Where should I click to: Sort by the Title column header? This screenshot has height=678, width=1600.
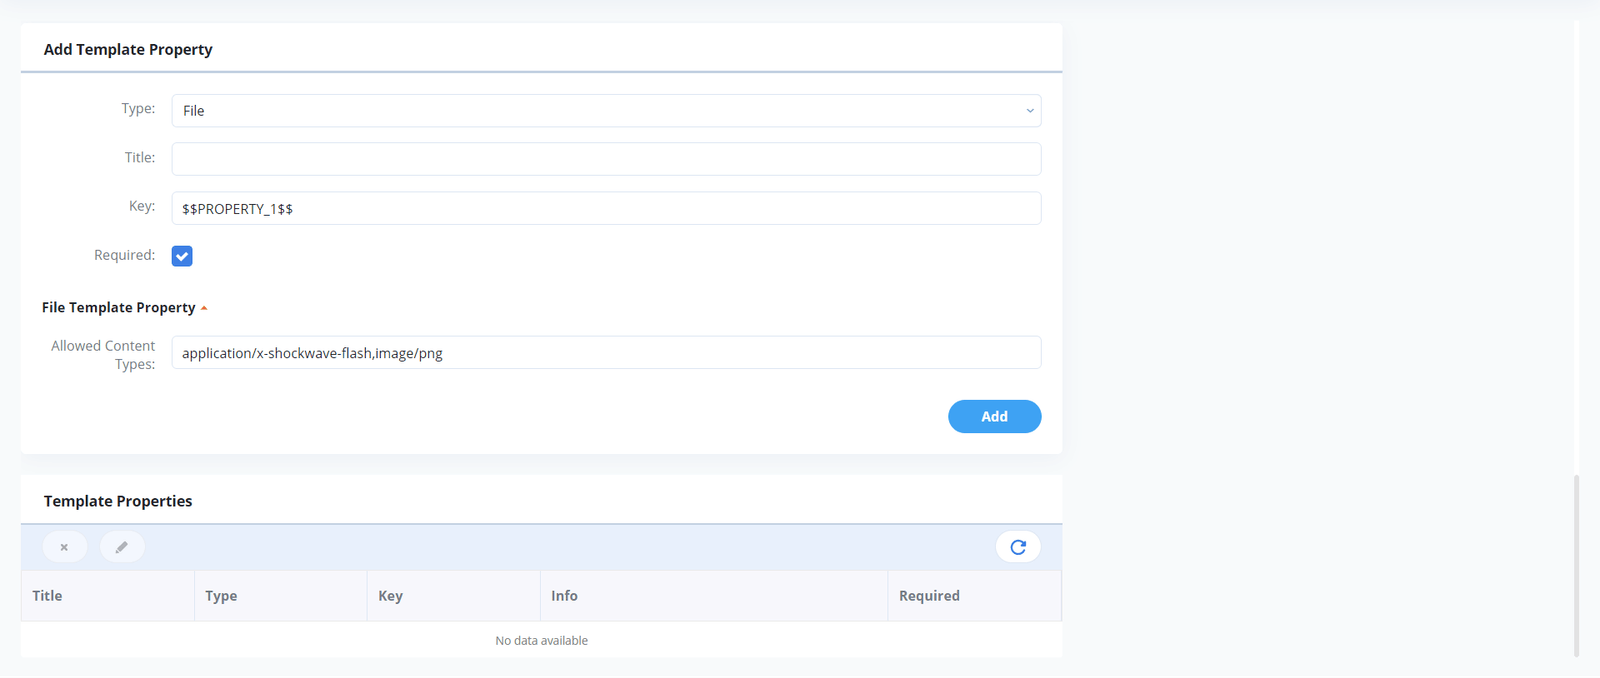point(47,596)
